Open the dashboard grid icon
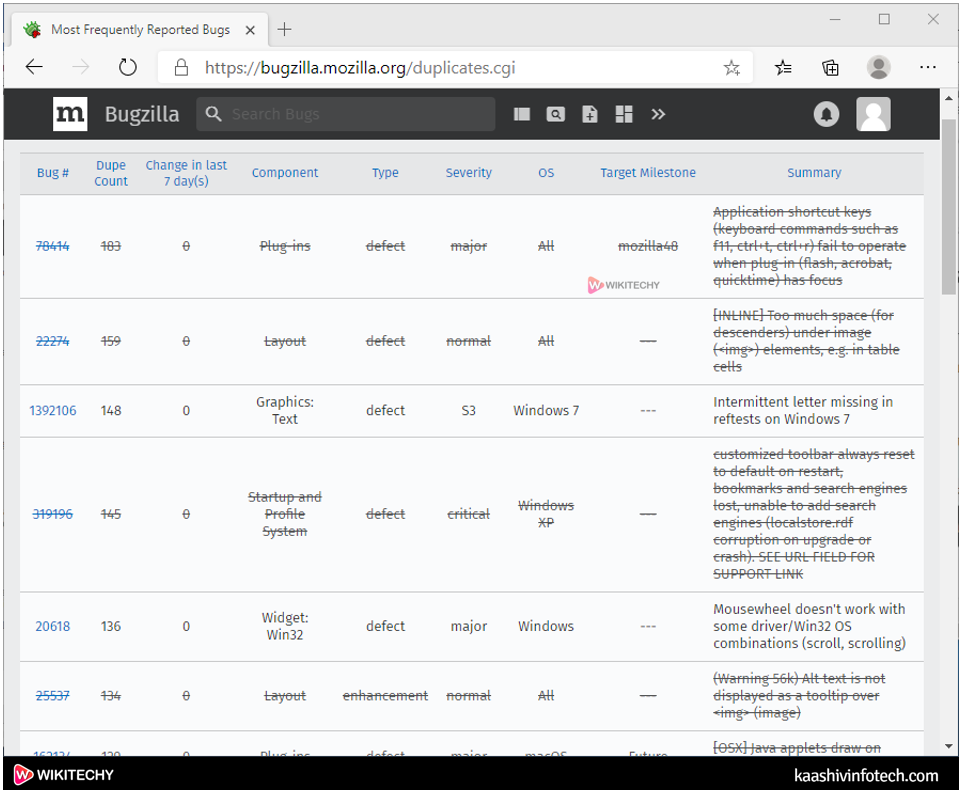This screenshot has width=962, height=793. pyautogui.click(x=624, y=115)
